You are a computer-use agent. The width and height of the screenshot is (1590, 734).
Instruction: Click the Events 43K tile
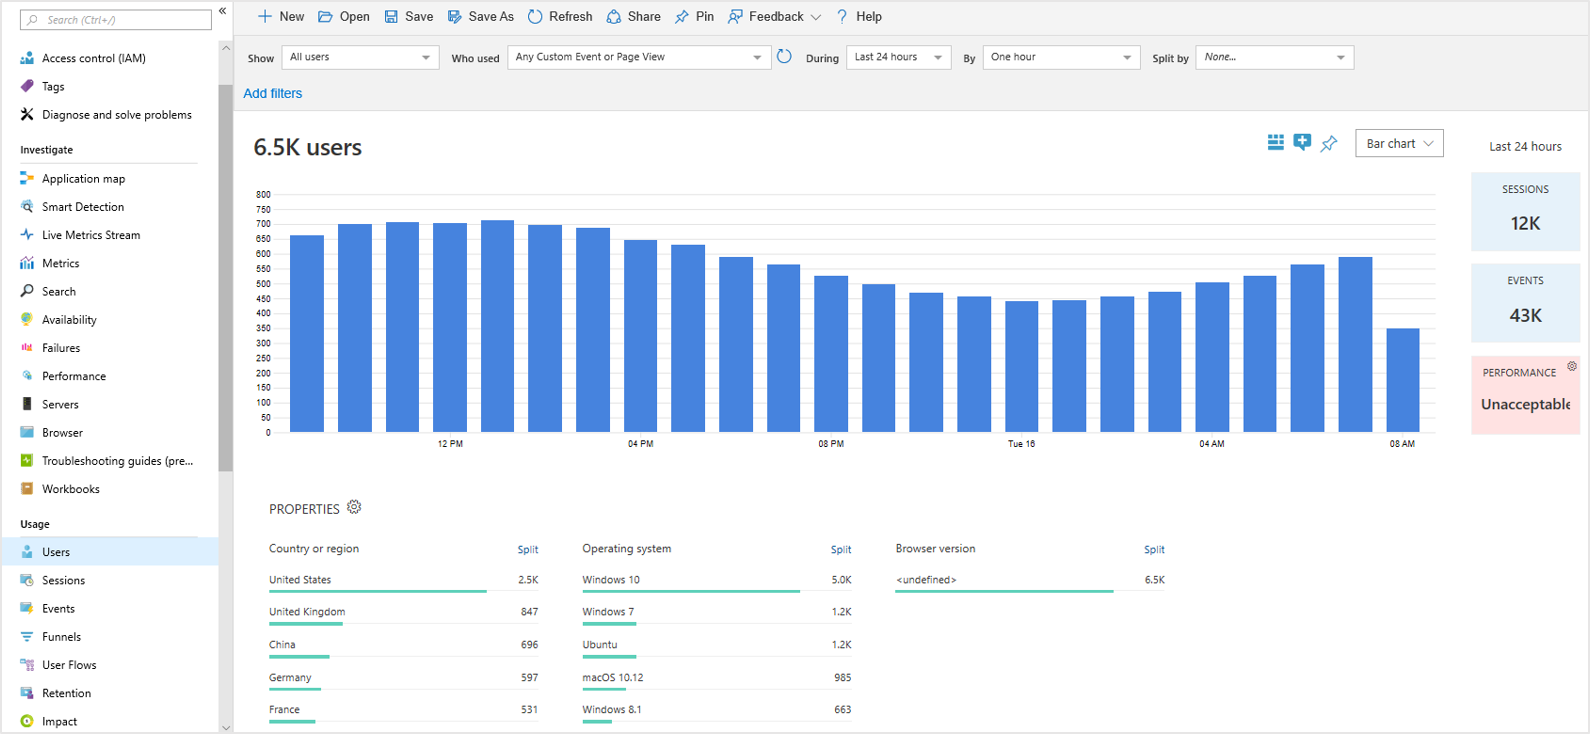pyautogui.click(x=1525, y=303)
